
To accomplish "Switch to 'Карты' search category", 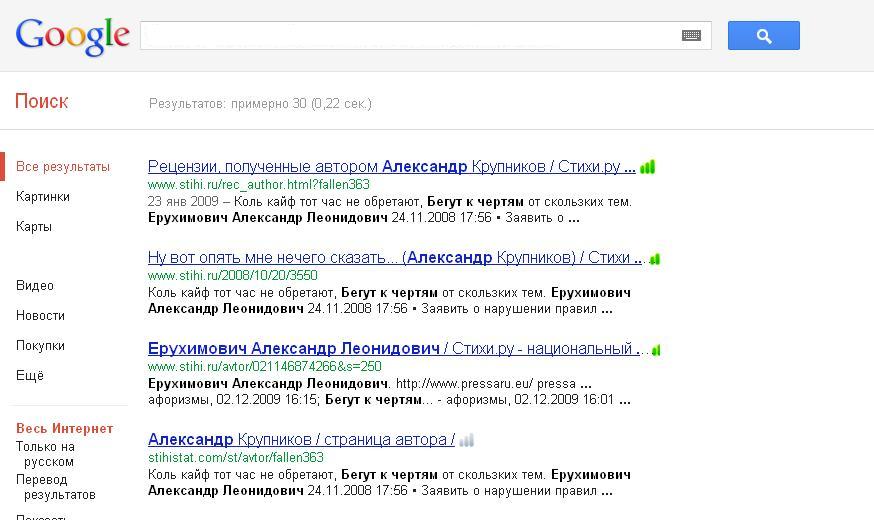I will coord(34,227).
